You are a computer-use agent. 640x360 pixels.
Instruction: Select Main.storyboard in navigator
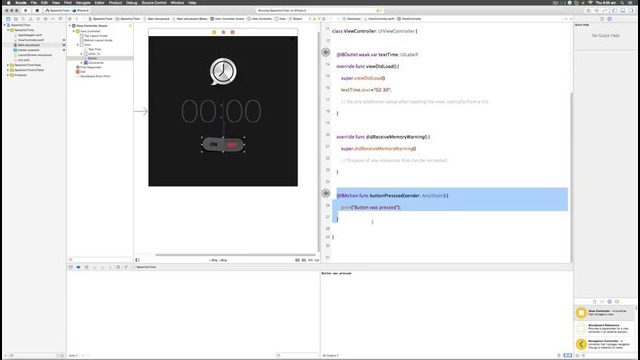point(29,45)
